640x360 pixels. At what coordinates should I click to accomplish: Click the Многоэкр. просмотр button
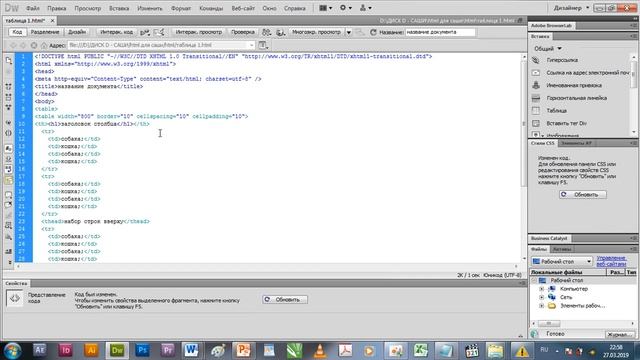(316, 32)
